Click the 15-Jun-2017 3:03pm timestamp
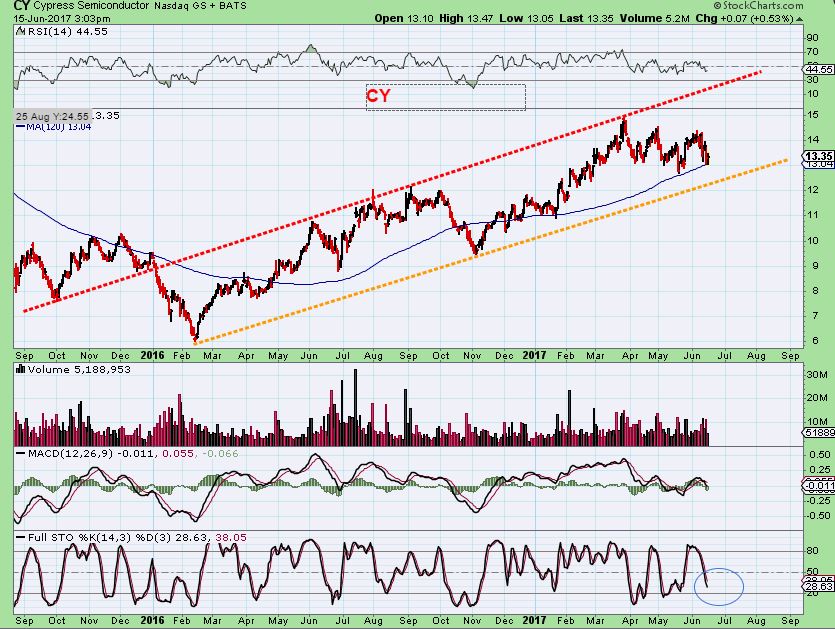Screen dimensions: 835x629 (x=62, y=18)
